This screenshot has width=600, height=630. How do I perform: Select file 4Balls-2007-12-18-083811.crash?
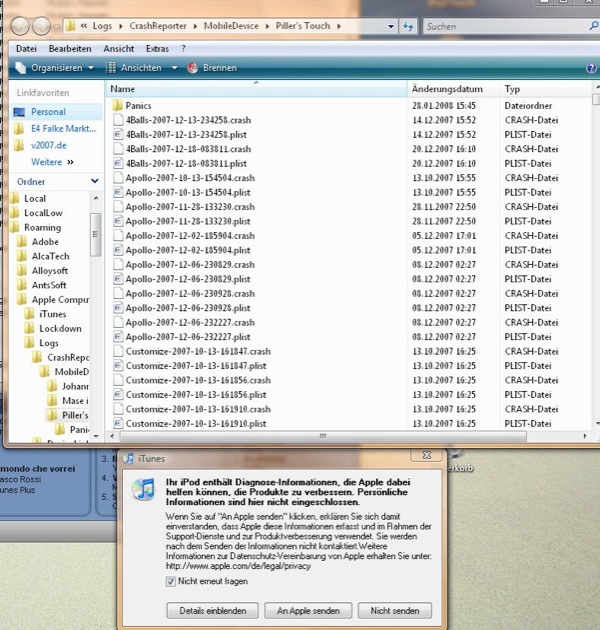tap(188, 149)
